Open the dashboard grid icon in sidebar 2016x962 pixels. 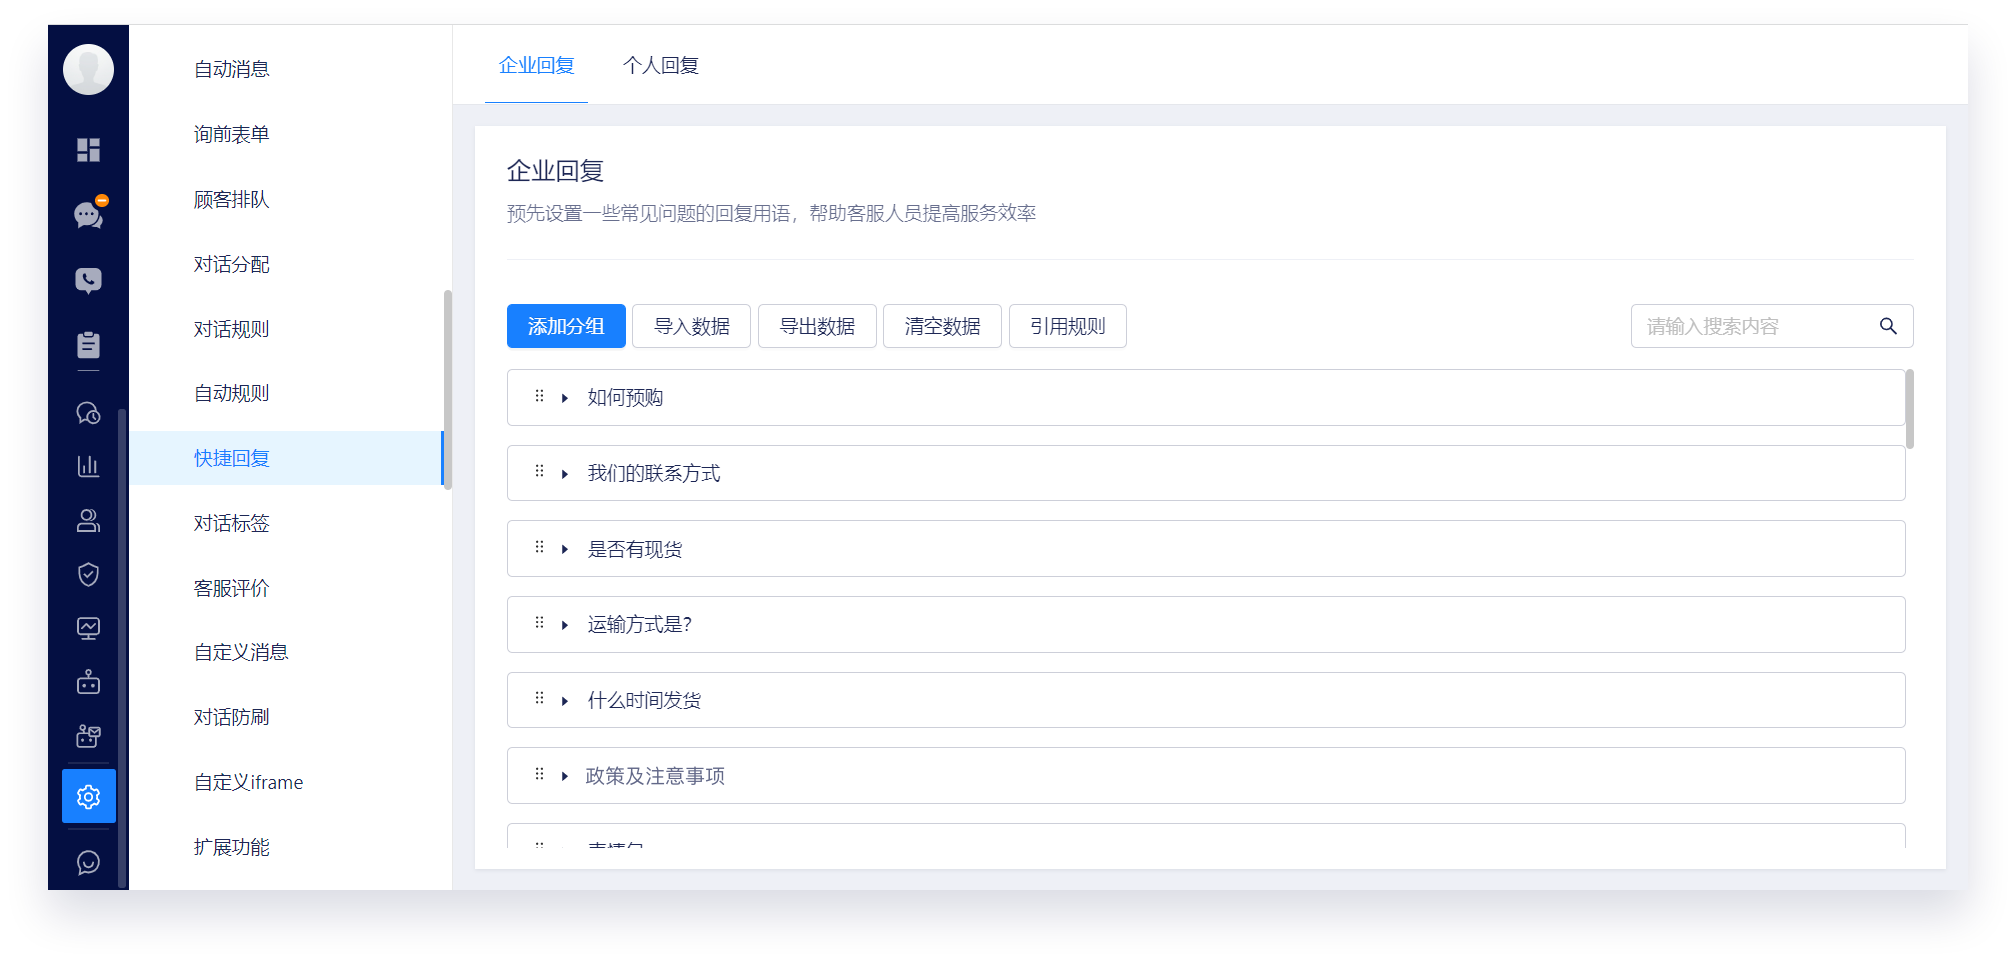click(x=88, y=150)
